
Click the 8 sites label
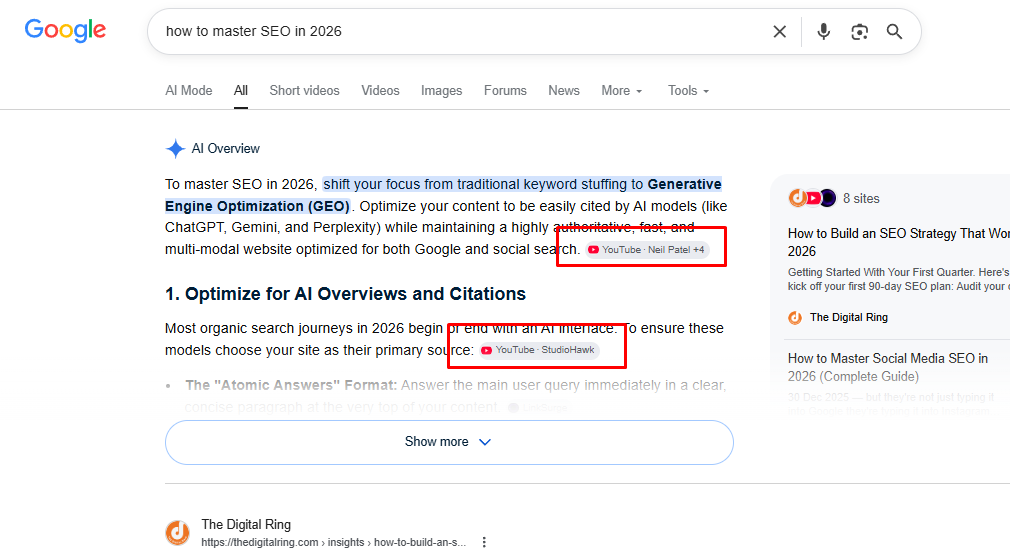tap(861, 198)
